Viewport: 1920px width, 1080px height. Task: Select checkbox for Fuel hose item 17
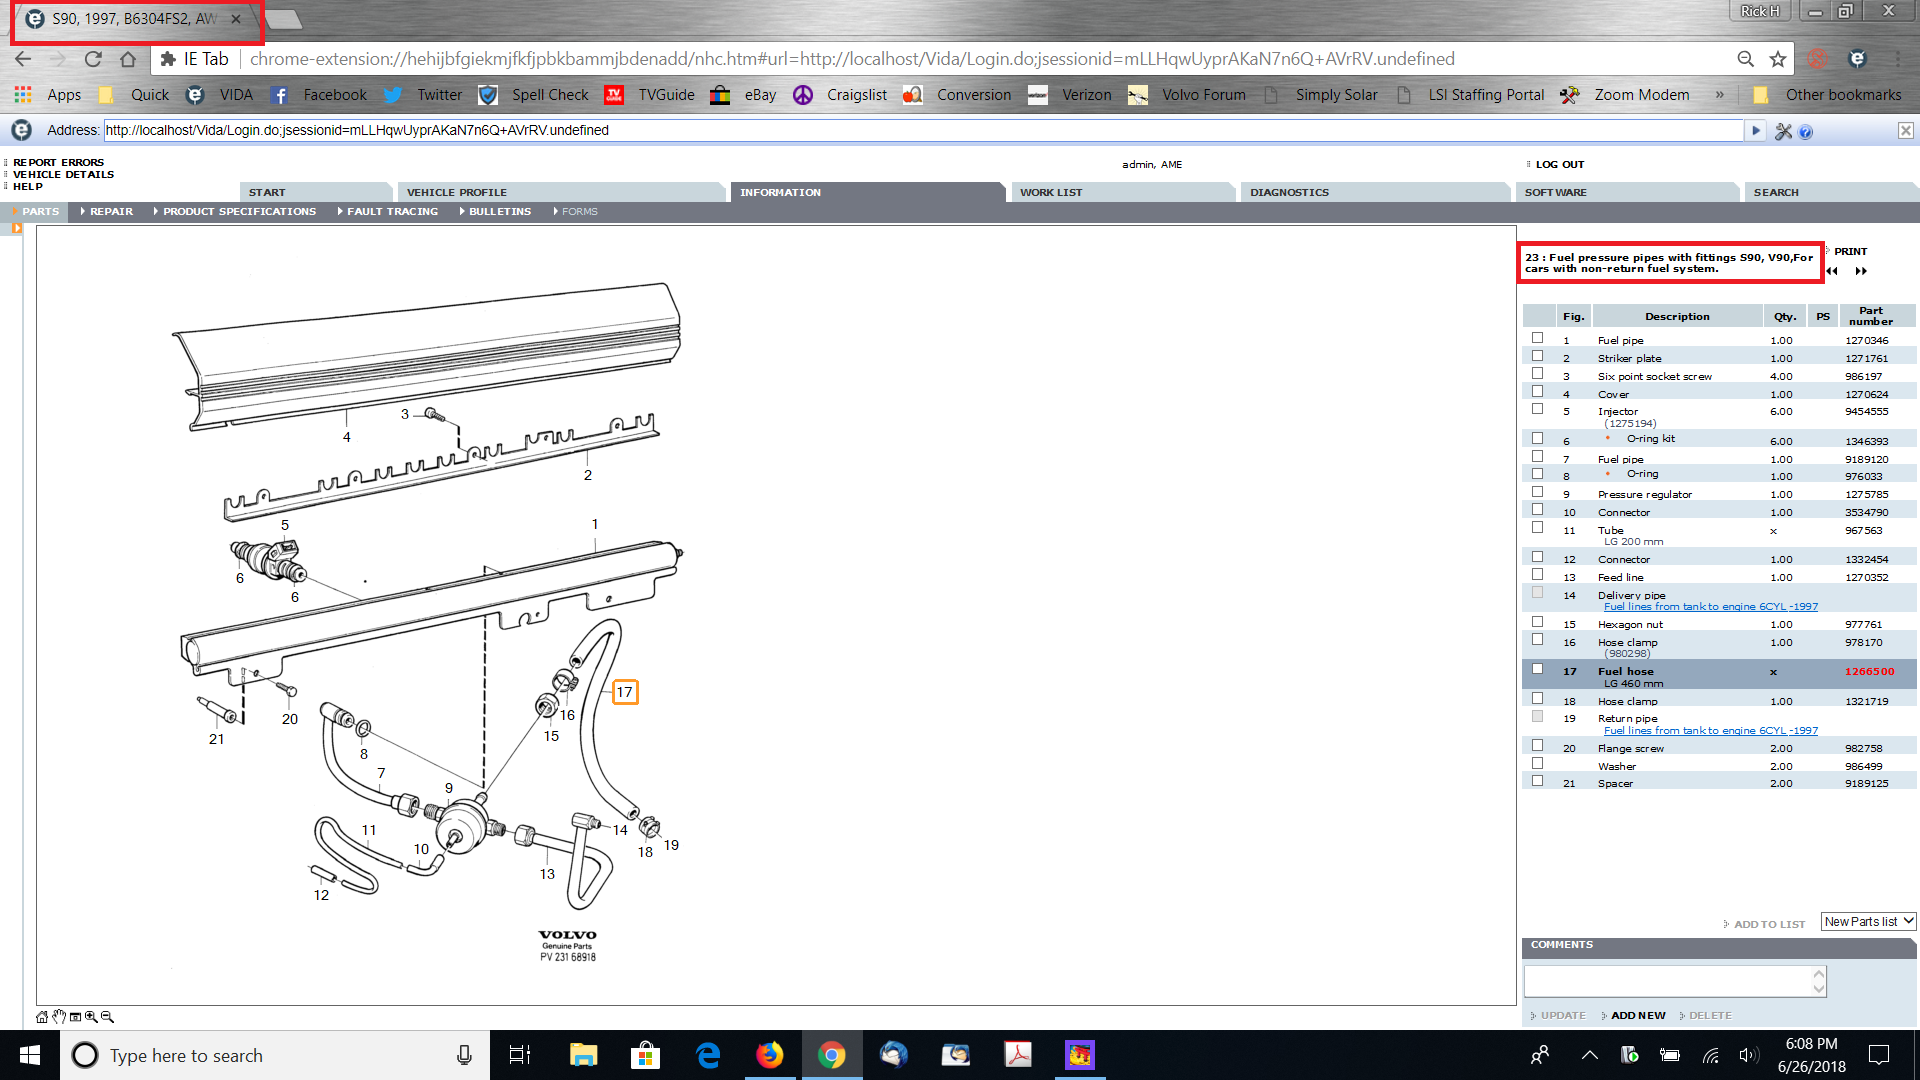pos(1538,670)
